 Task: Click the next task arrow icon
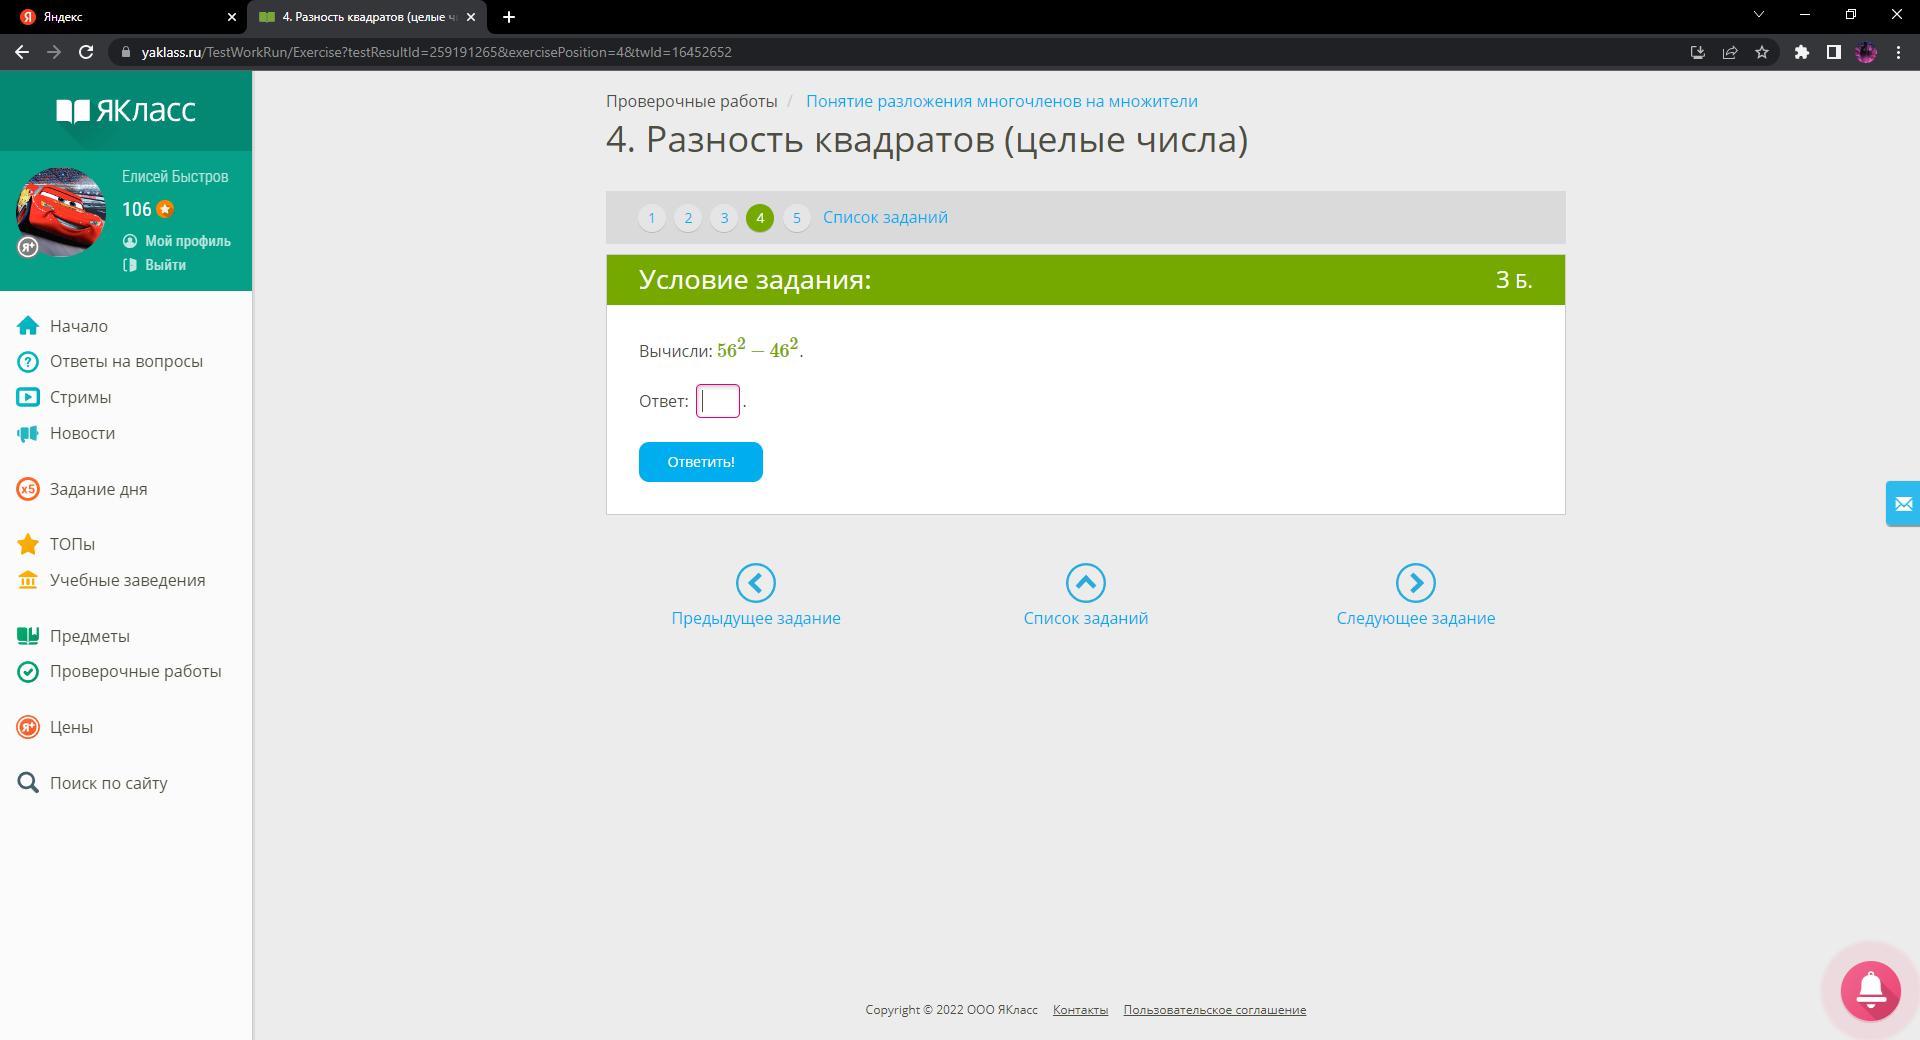point(1415,583)
